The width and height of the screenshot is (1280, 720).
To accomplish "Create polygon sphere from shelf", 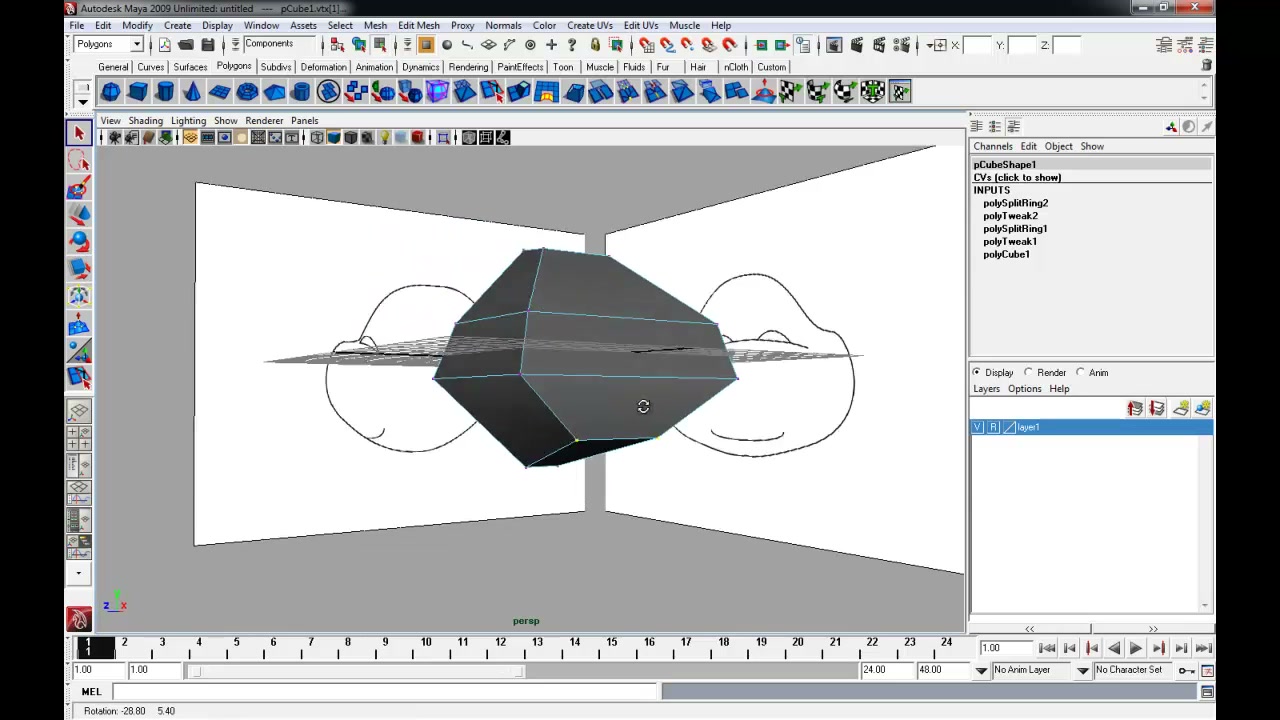I will tap(111, 92).
